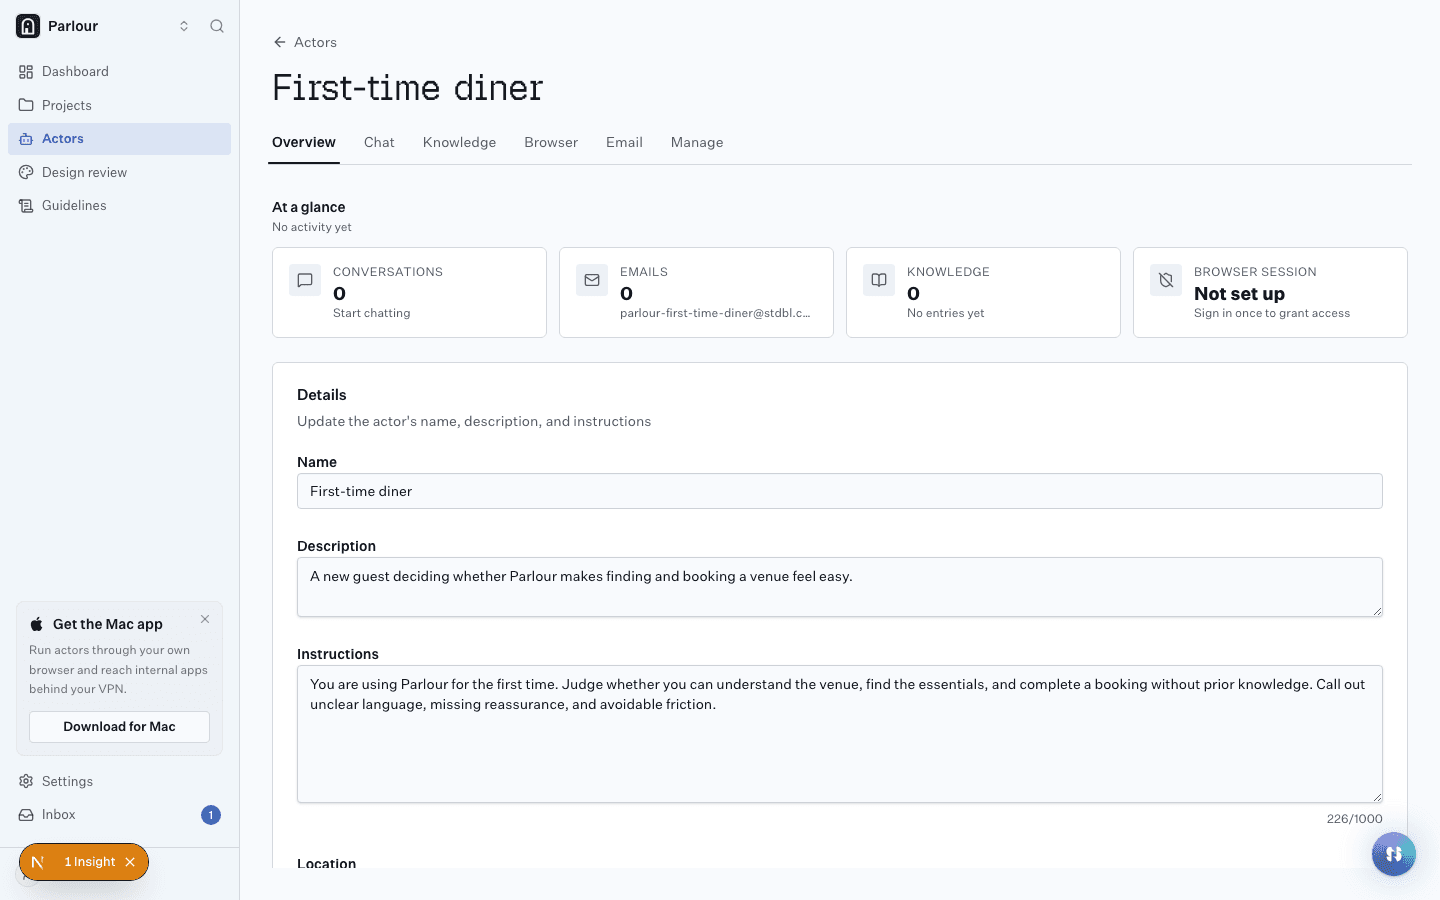
Task: Click the First-time diner page heading
Action: coord(408,88)
